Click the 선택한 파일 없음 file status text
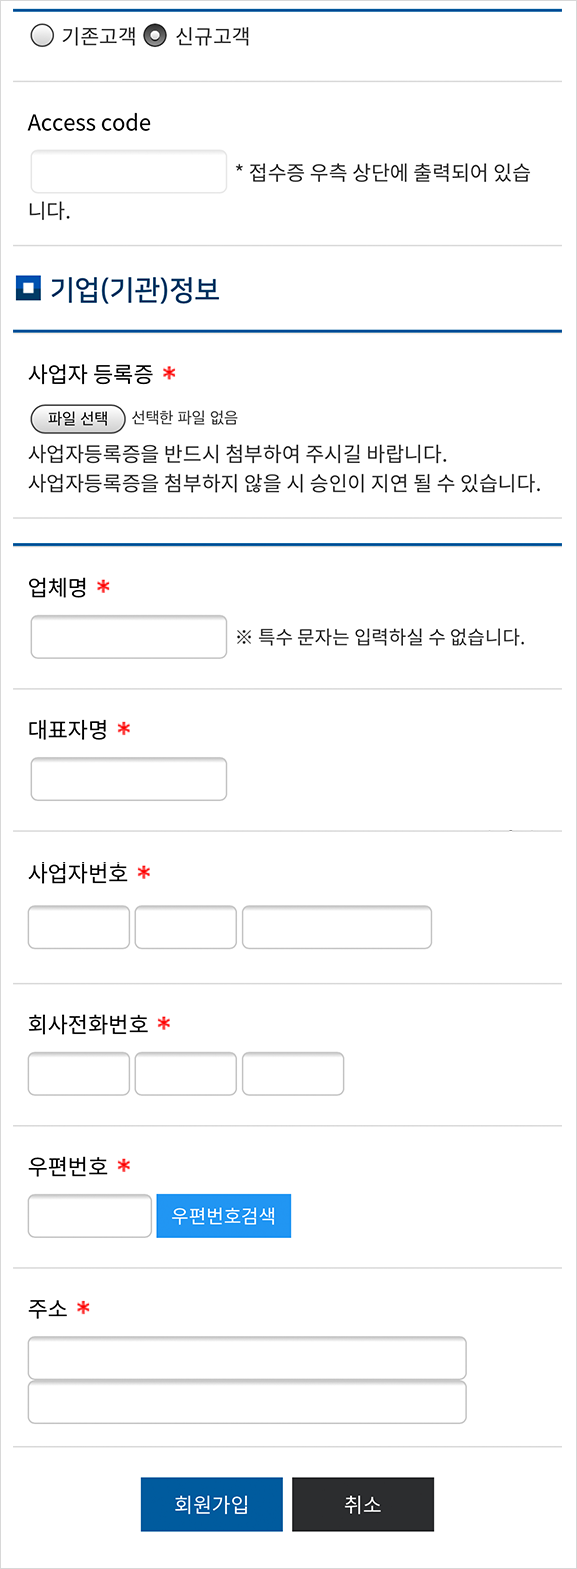This screenshot has height=1569, width=577. pos(185,418)
